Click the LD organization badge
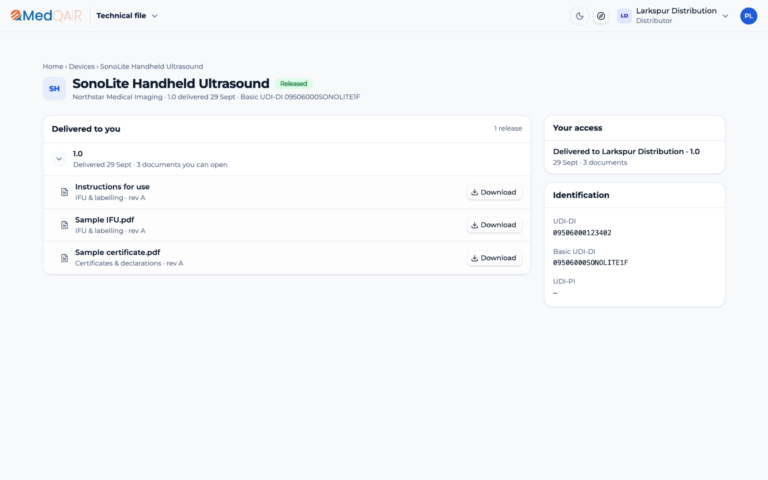The height and width of the screenshot is (480, 768). pos(624,16)
